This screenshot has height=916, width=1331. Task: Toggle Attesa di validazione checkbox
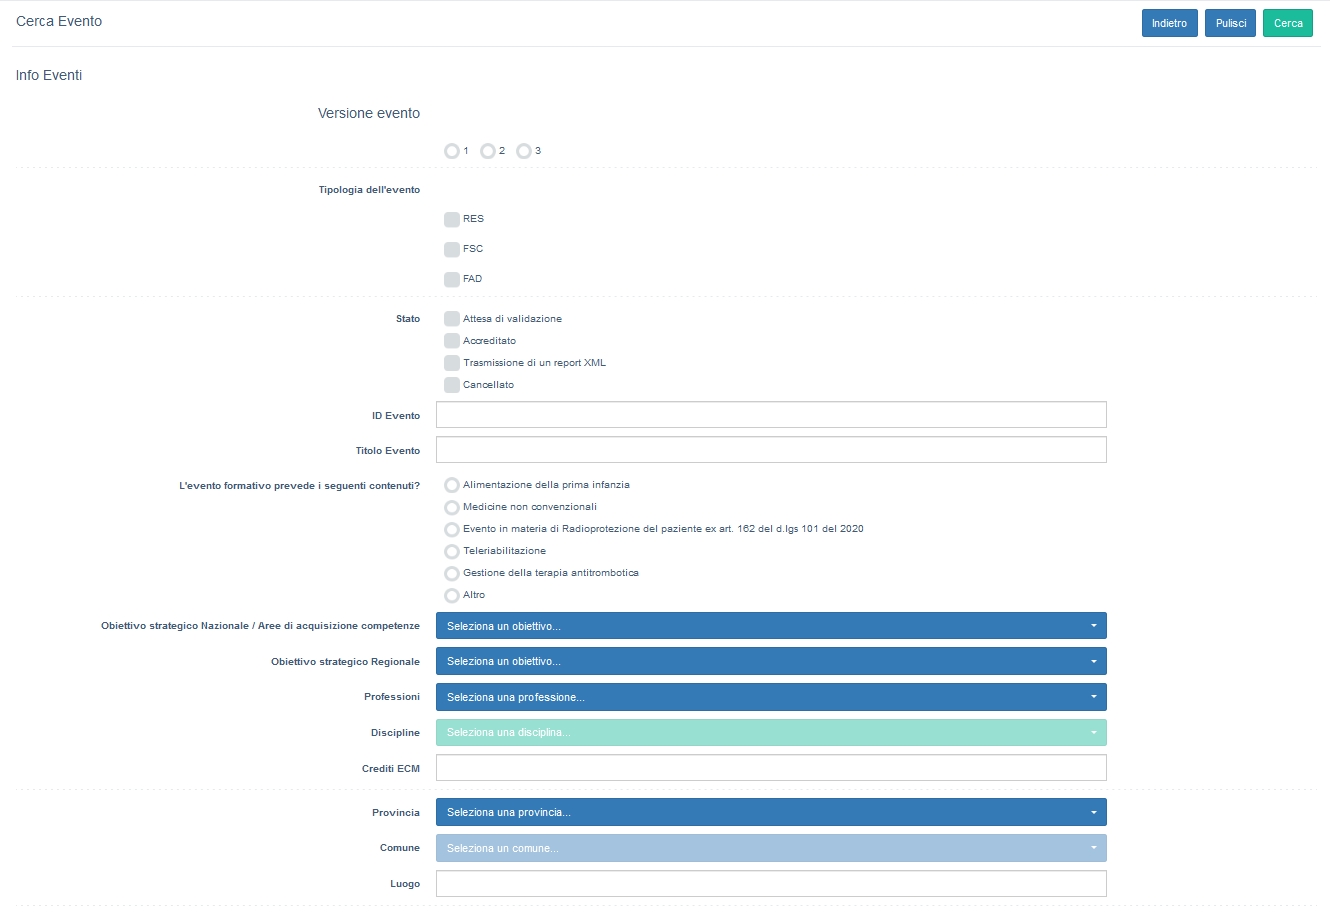coord(452,319)
